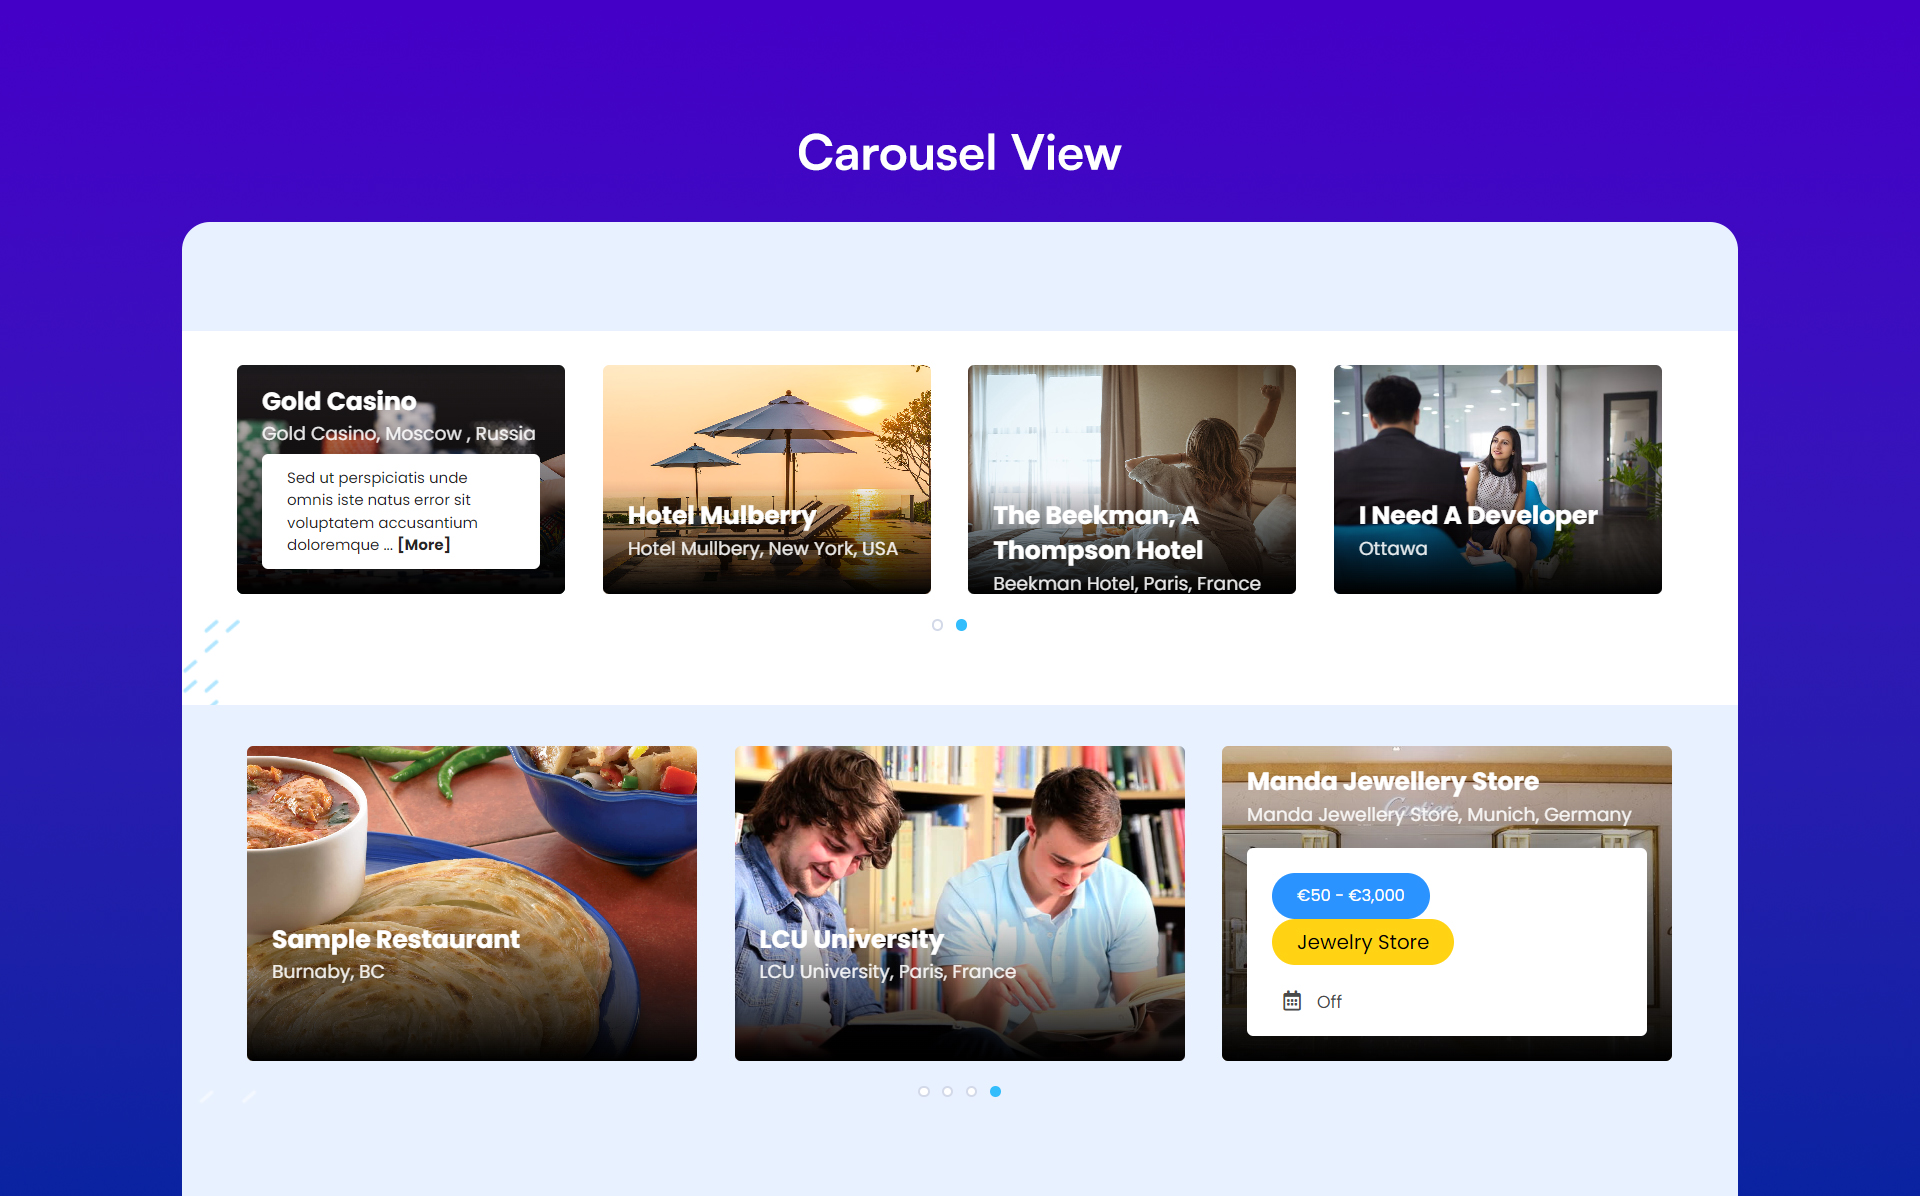Select the Hotel Mulberry carousel card

(x=766, y=478)
